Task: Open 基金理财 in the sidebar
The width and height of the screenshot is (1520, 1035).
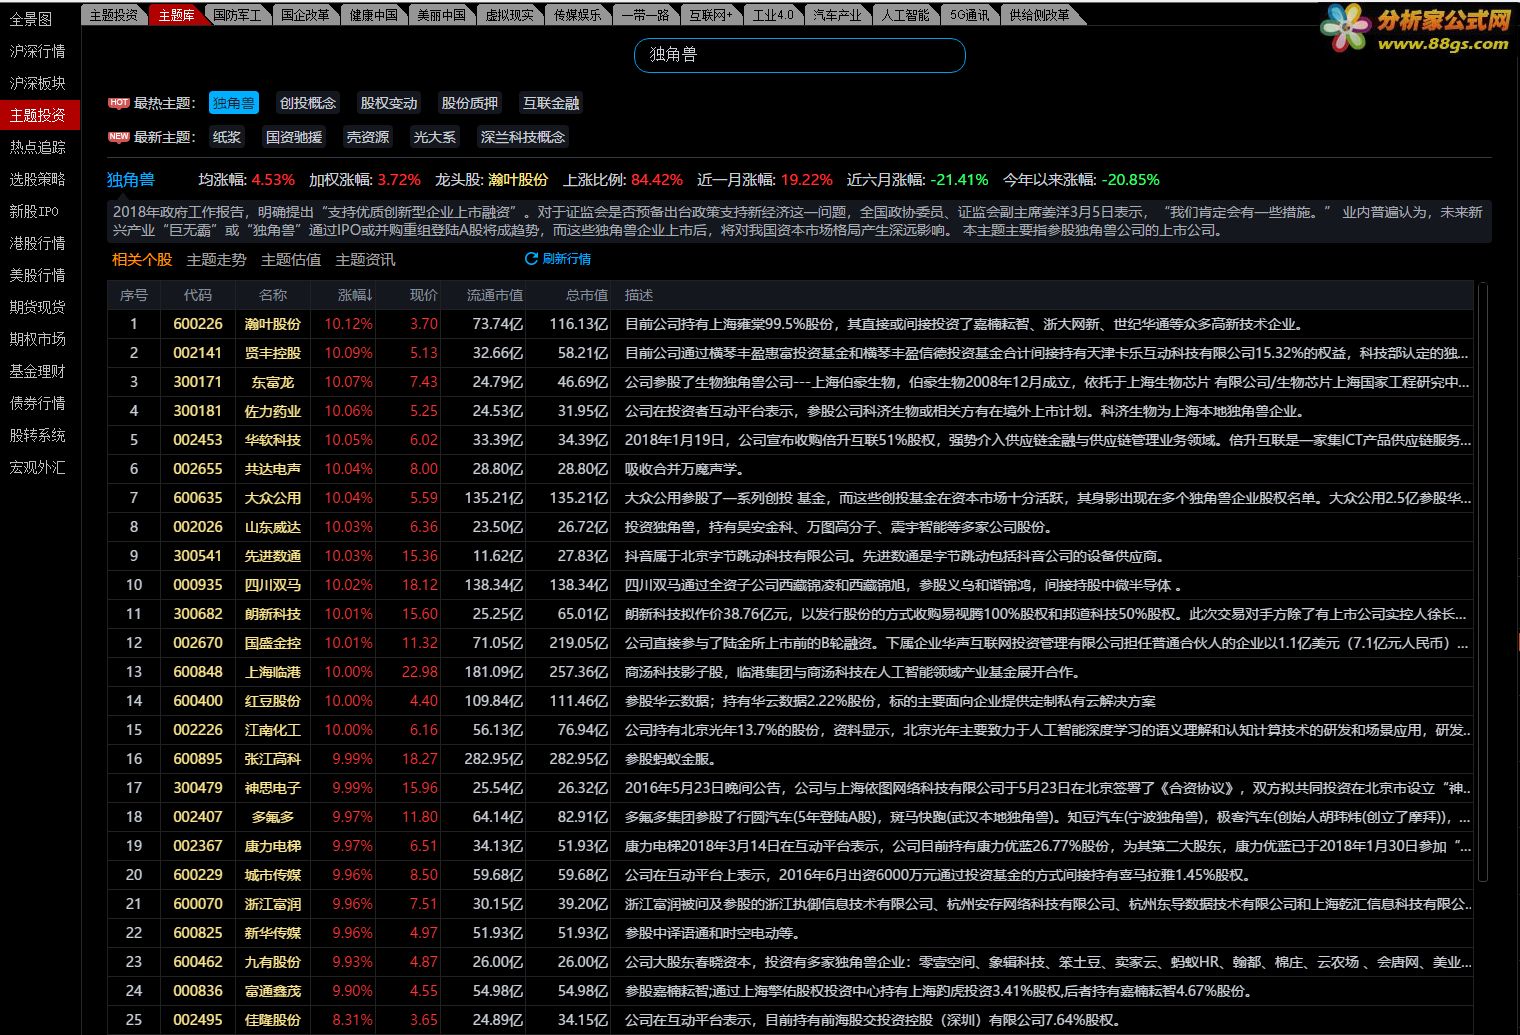Action: [38, 371]
